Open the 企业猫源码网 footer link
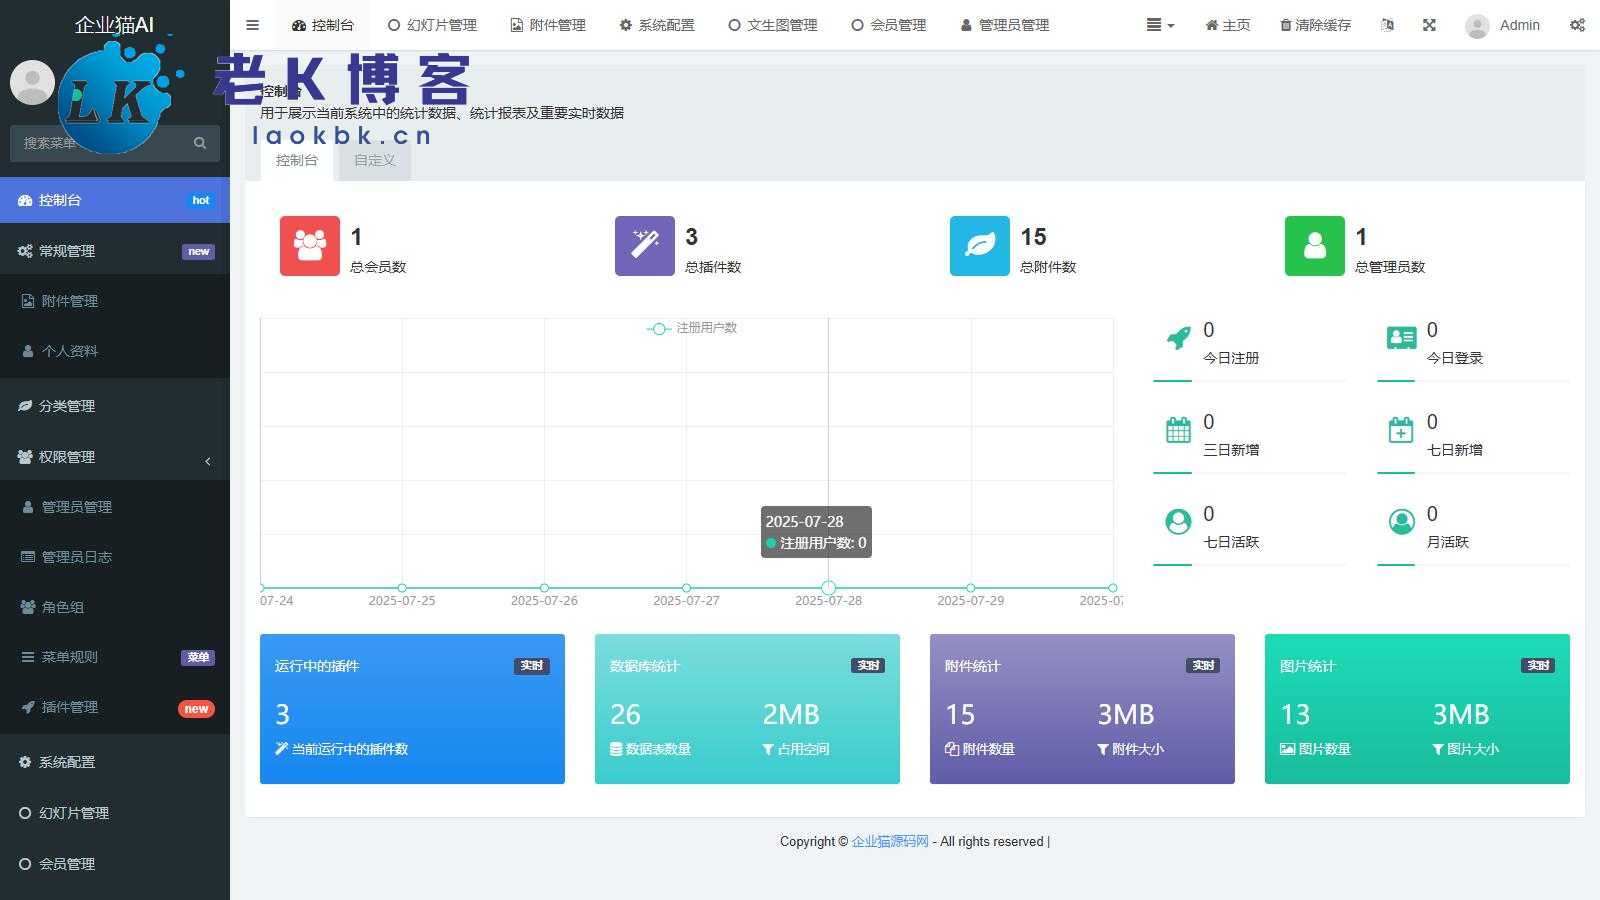This screenshot has height=900, width=1600. coord(890,842)
